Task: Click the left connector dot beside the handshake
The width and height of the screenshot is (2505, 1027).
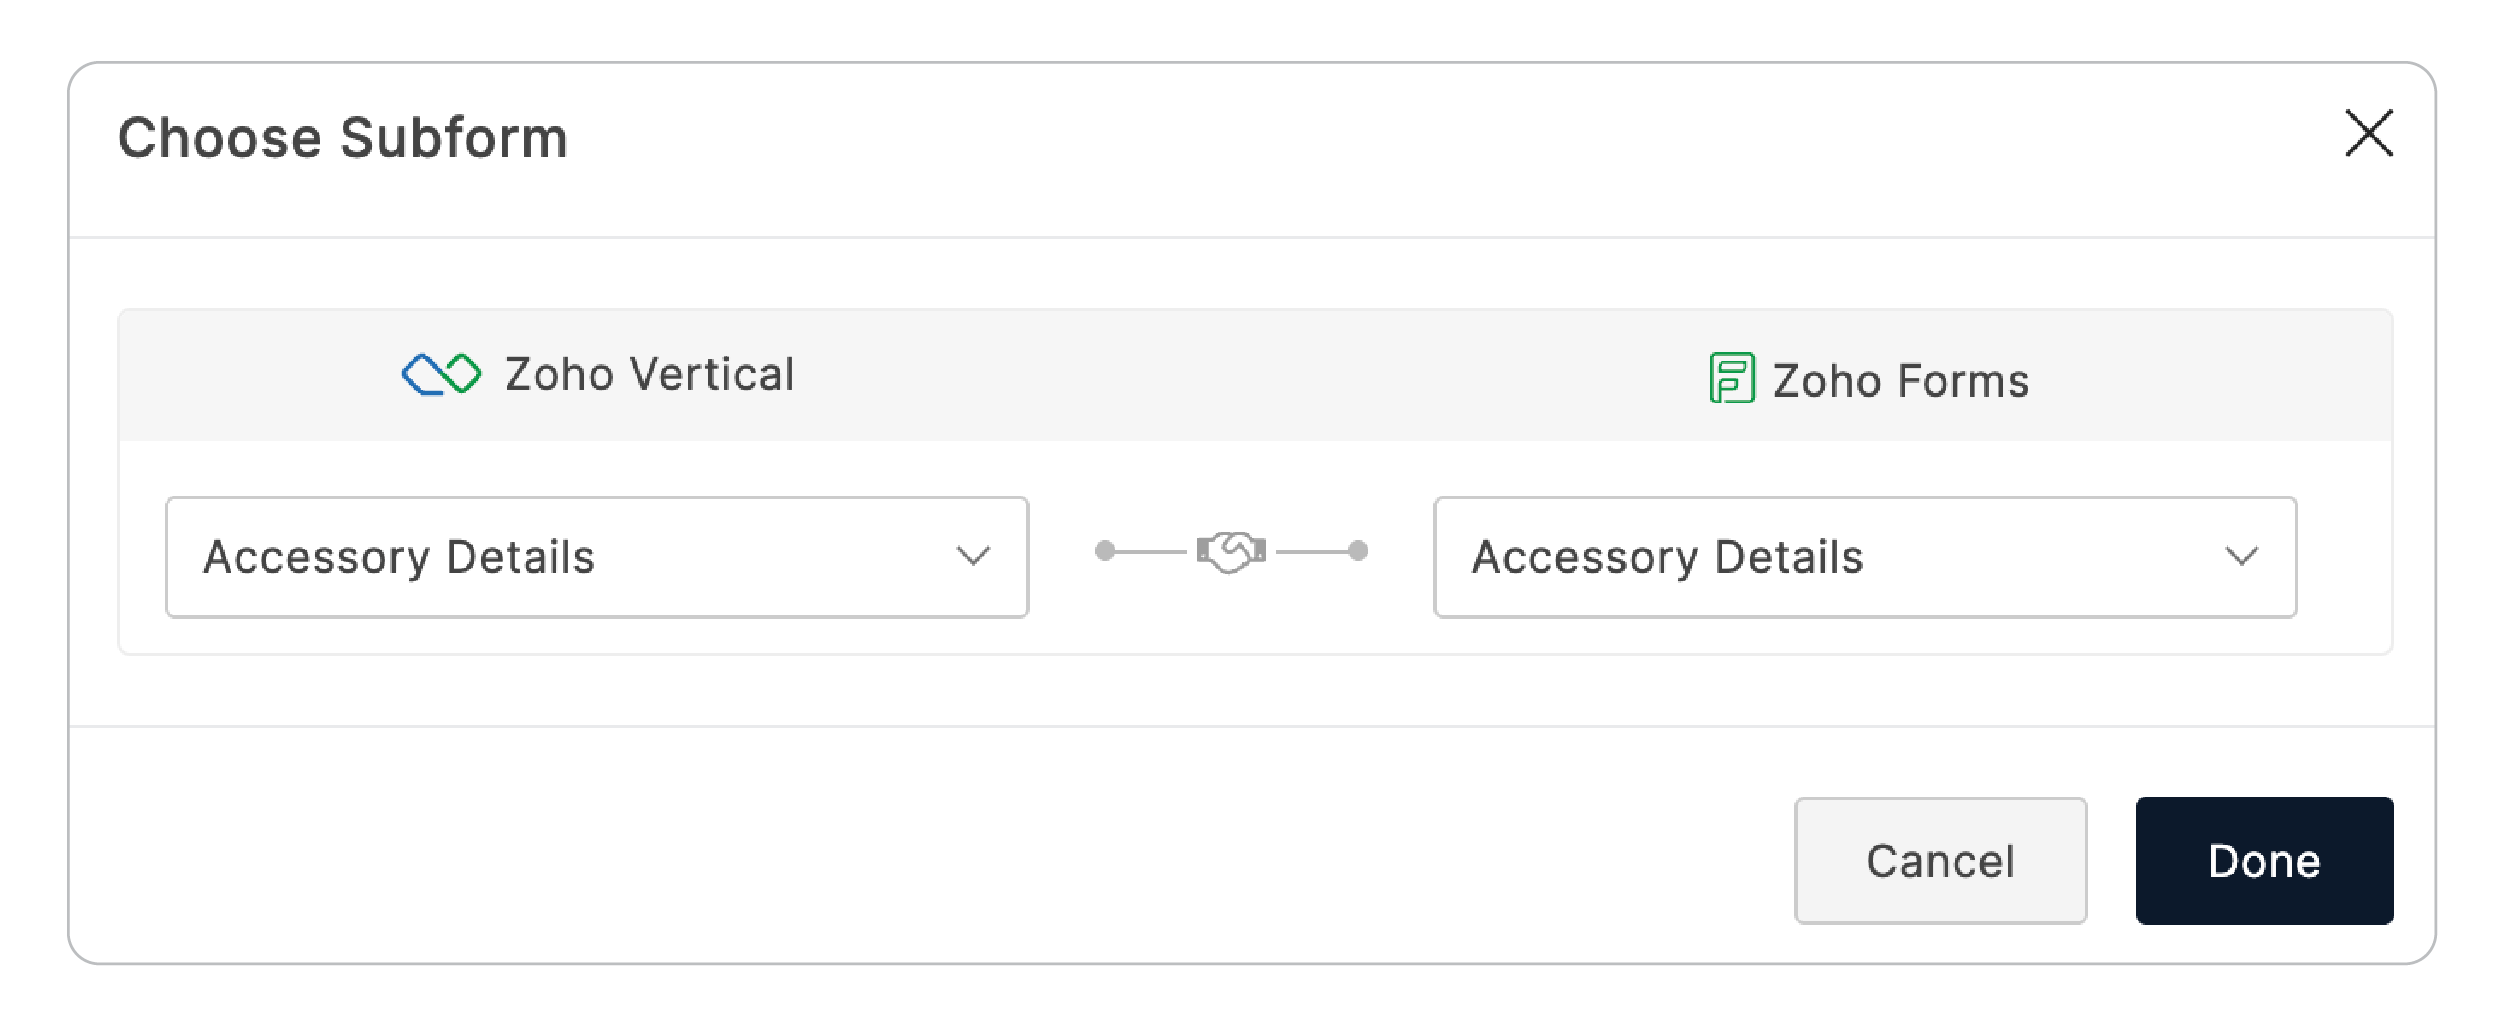Action: [1105, 550]
